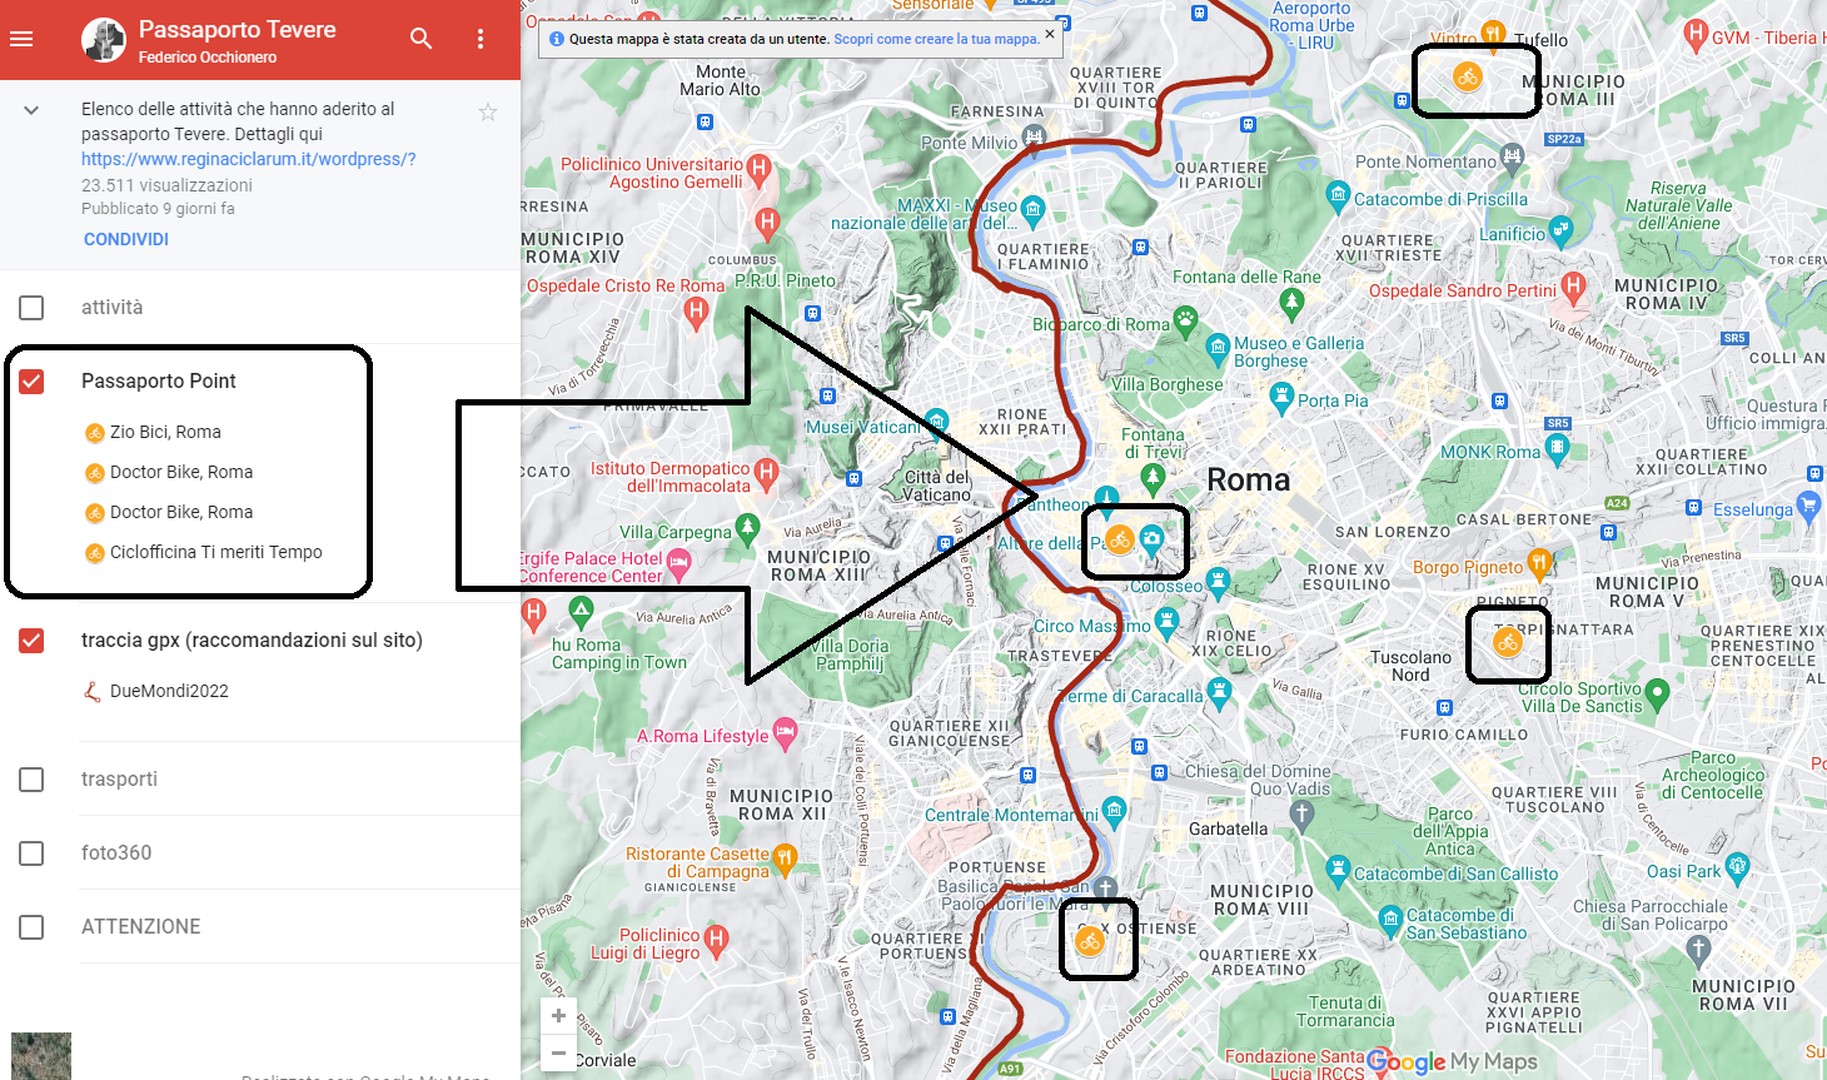Click orange bike marker near Pantheon
The image size is (1827, 1080).
[x=1119, y=541]
